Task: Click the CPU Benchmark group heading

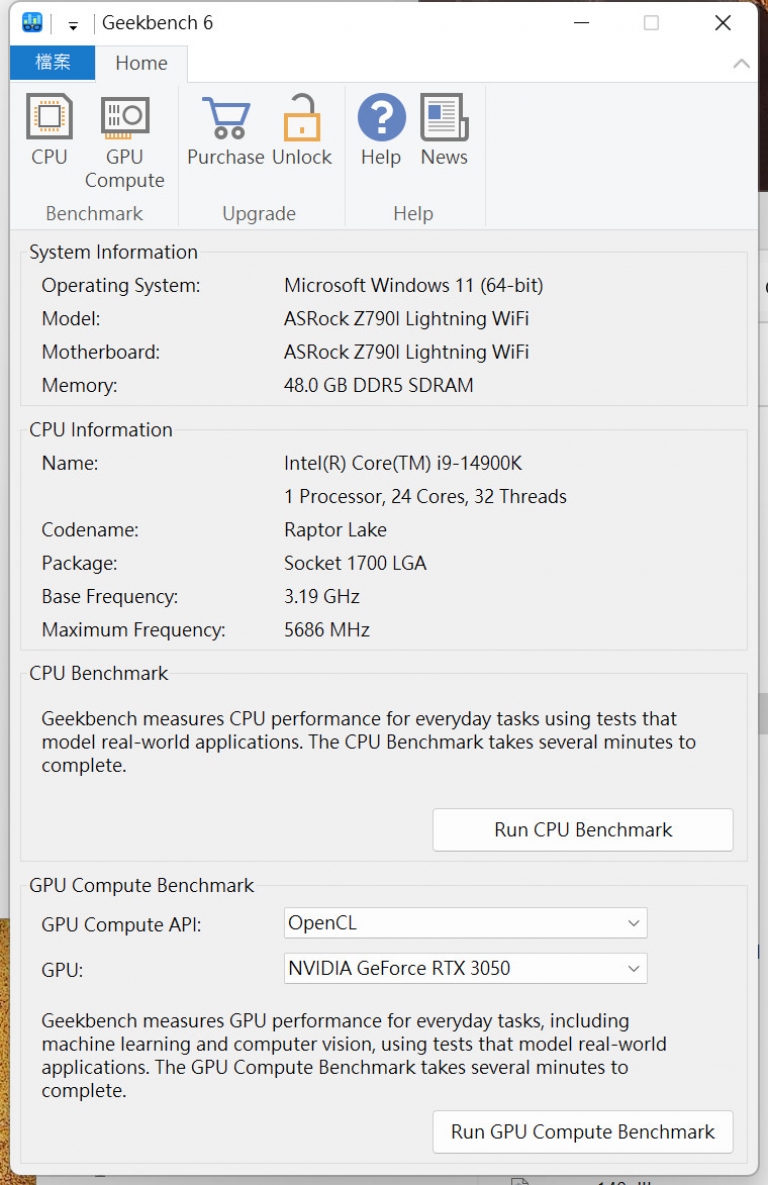Action: (x=98, y=673)
